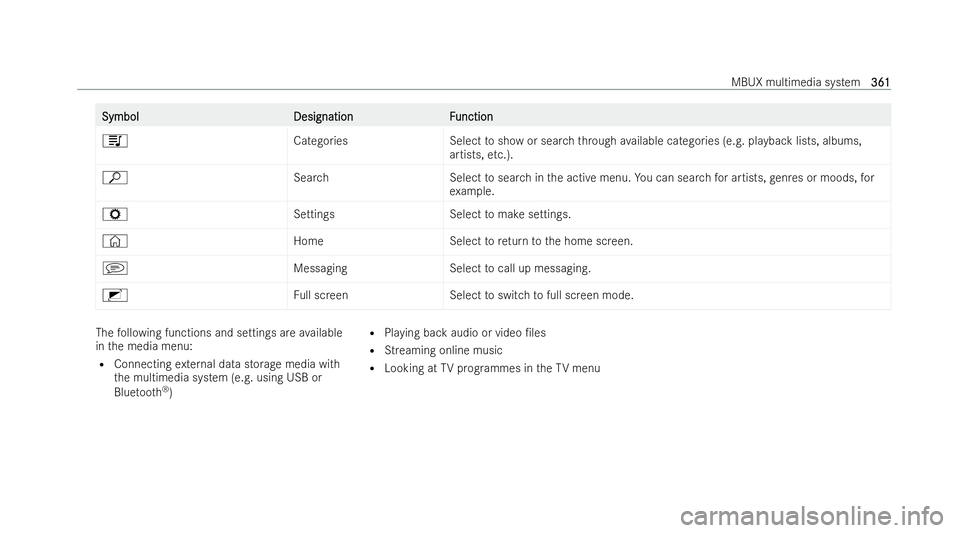The width and height of the screenshot is (960, 533).
Task: Click the 'Streaming online music' bullet
Action: tap(443, 351)
